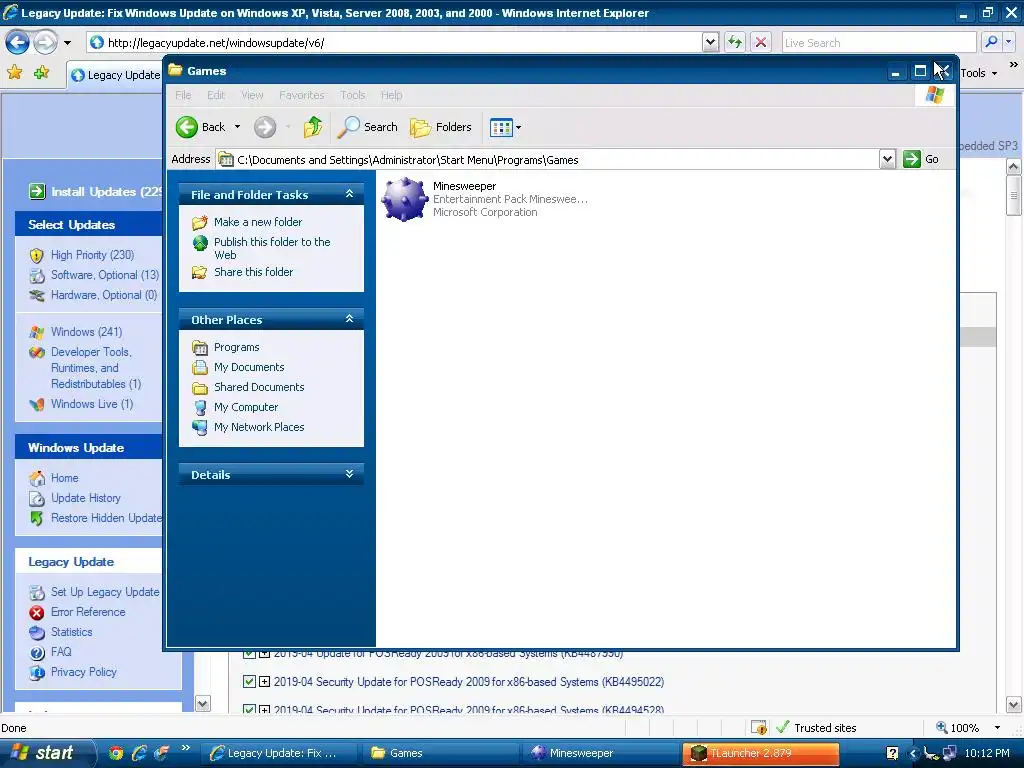Viewport: 1024px width, 768px height.
Task: Click the Go button next to address bar
Action: (921, 159)
